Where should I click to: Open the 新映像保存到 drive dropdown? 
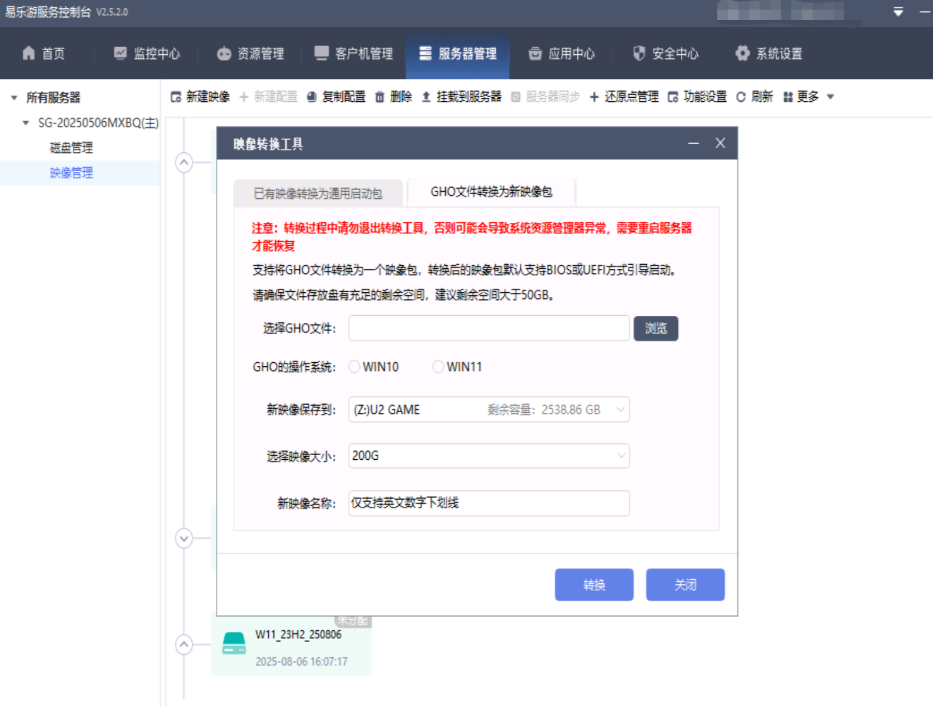[489, 409]
